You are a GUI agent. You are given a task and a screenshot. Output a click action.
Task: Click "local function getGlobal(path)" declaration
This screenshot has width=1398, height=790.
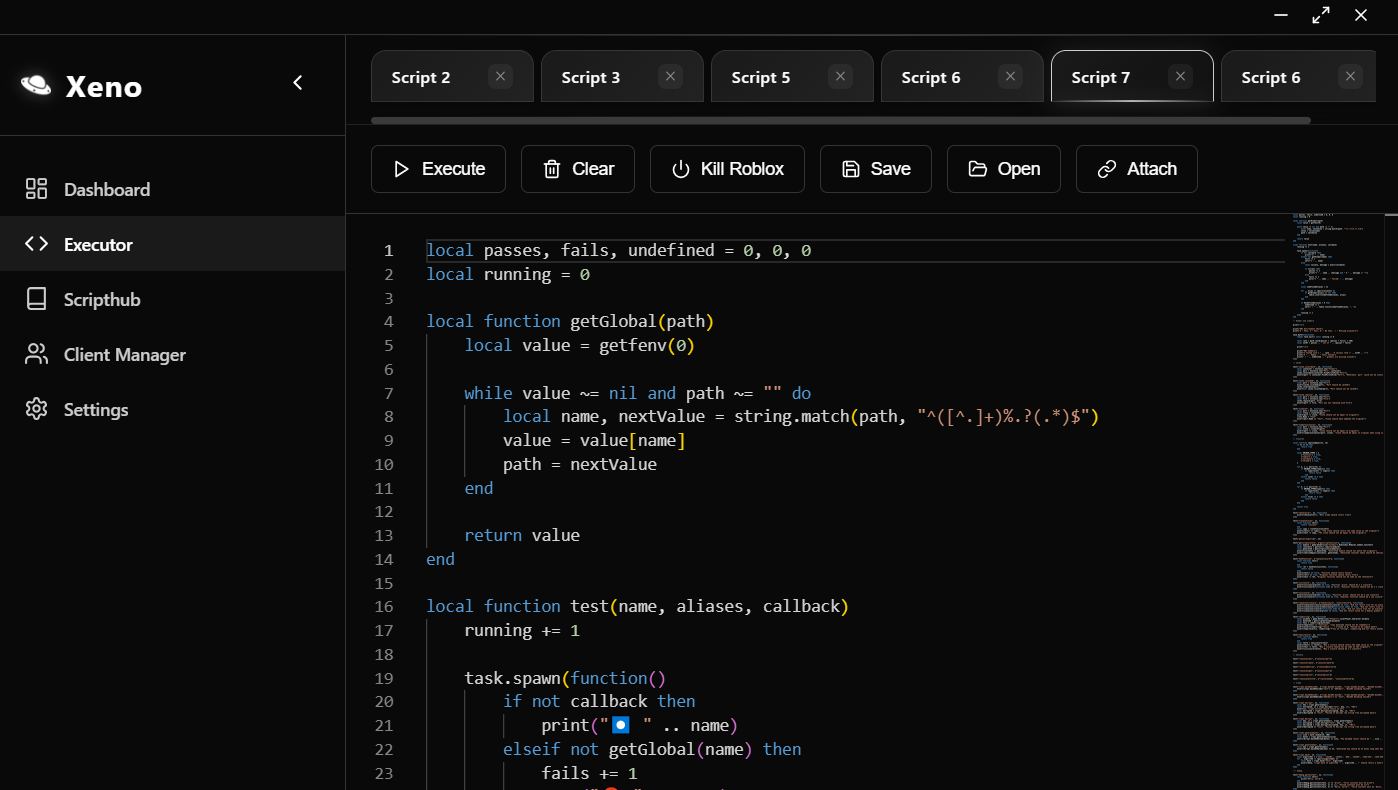pyautogui.click(x=570, y=321)
